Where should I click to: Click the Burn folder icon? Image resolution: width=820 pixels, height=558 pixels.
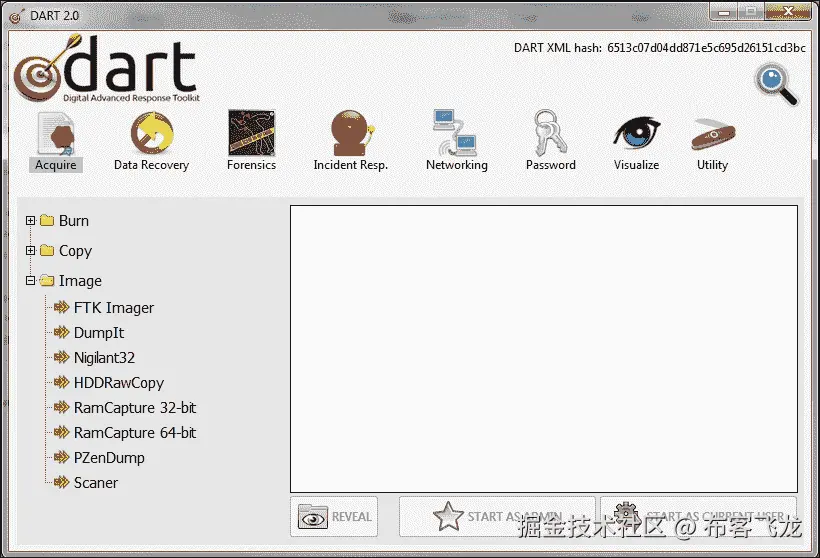[47, 220]
